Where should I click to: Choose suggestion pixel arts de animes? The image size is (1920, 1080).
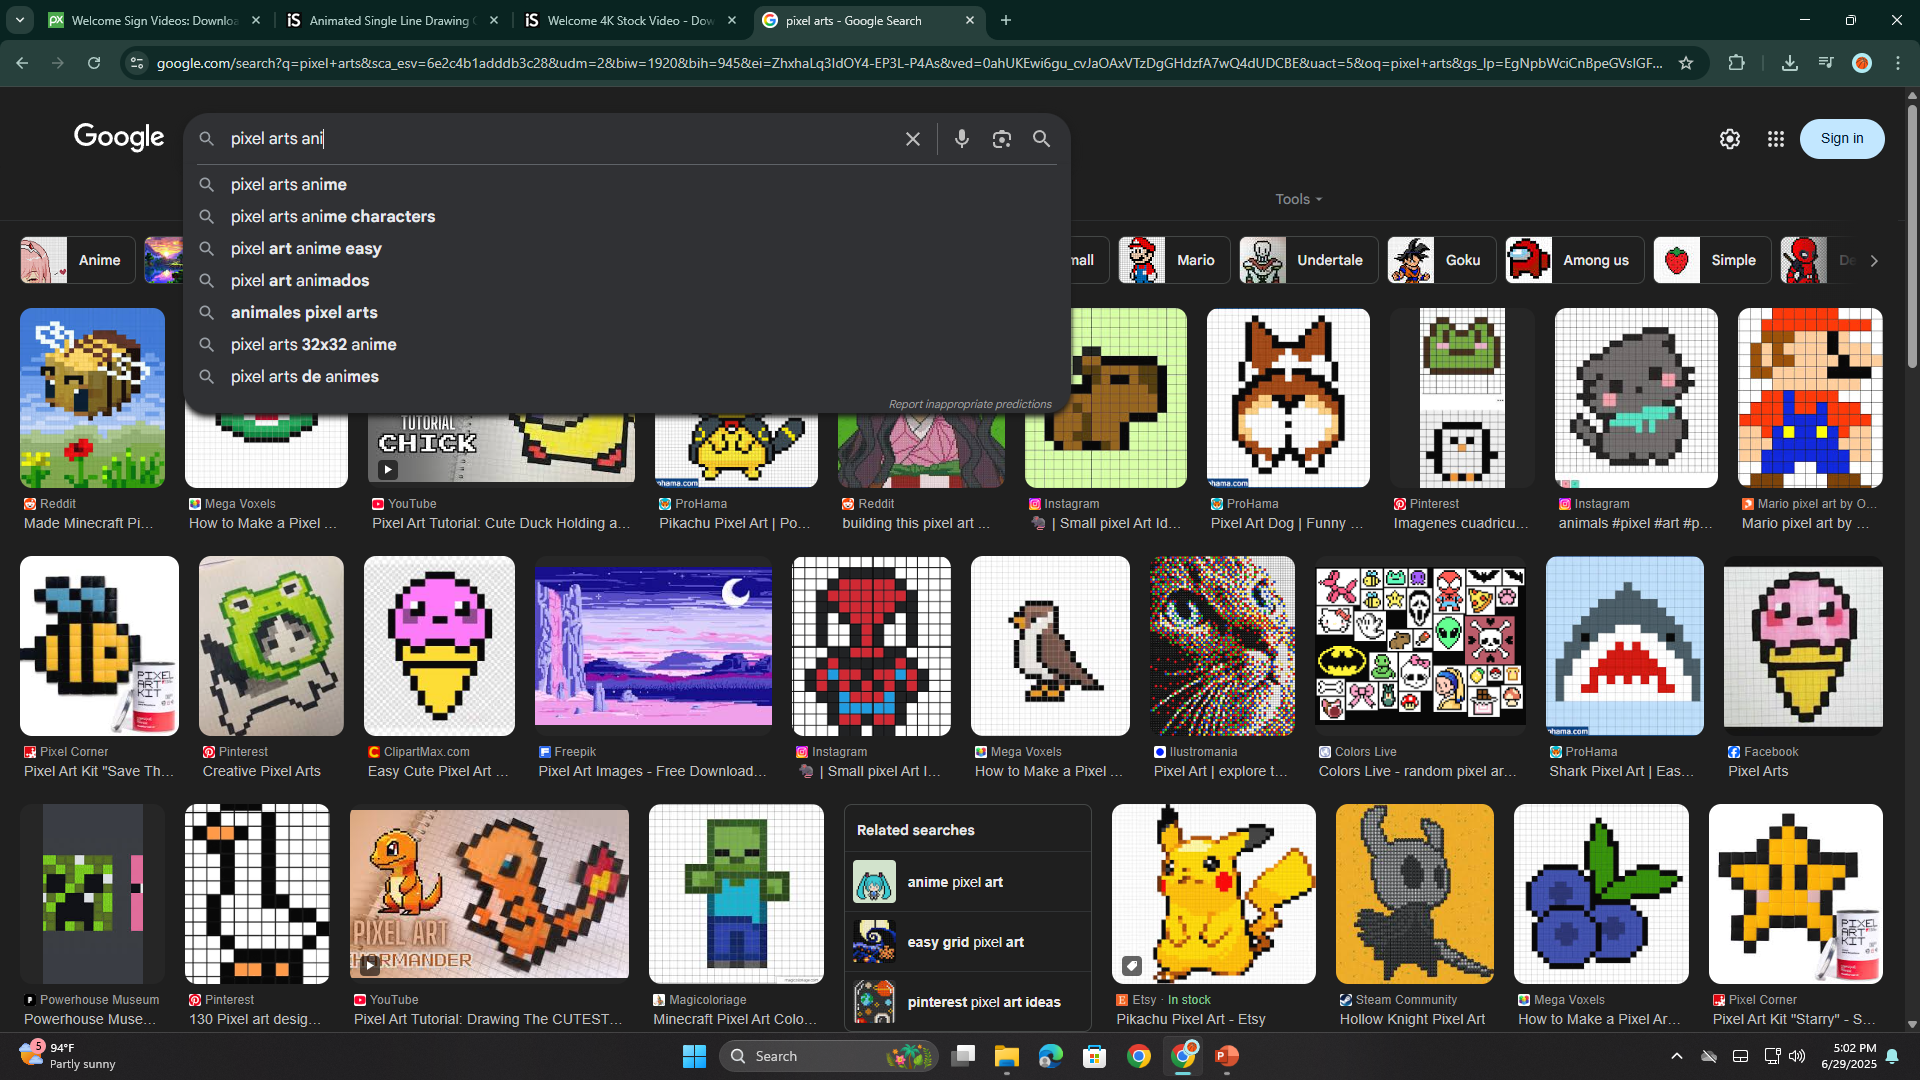pos(627,376)
